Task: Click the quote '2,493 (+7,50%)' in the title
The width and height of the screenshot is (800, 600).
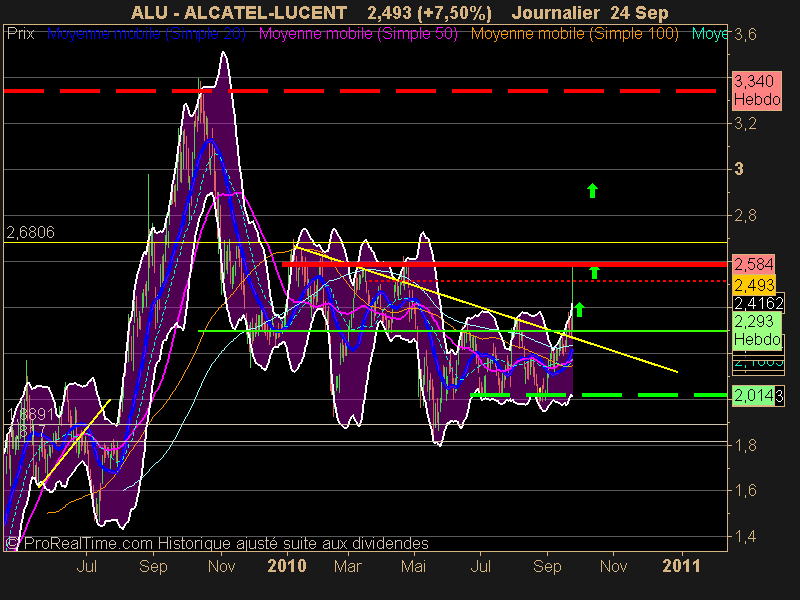Action: coord(429,12)
